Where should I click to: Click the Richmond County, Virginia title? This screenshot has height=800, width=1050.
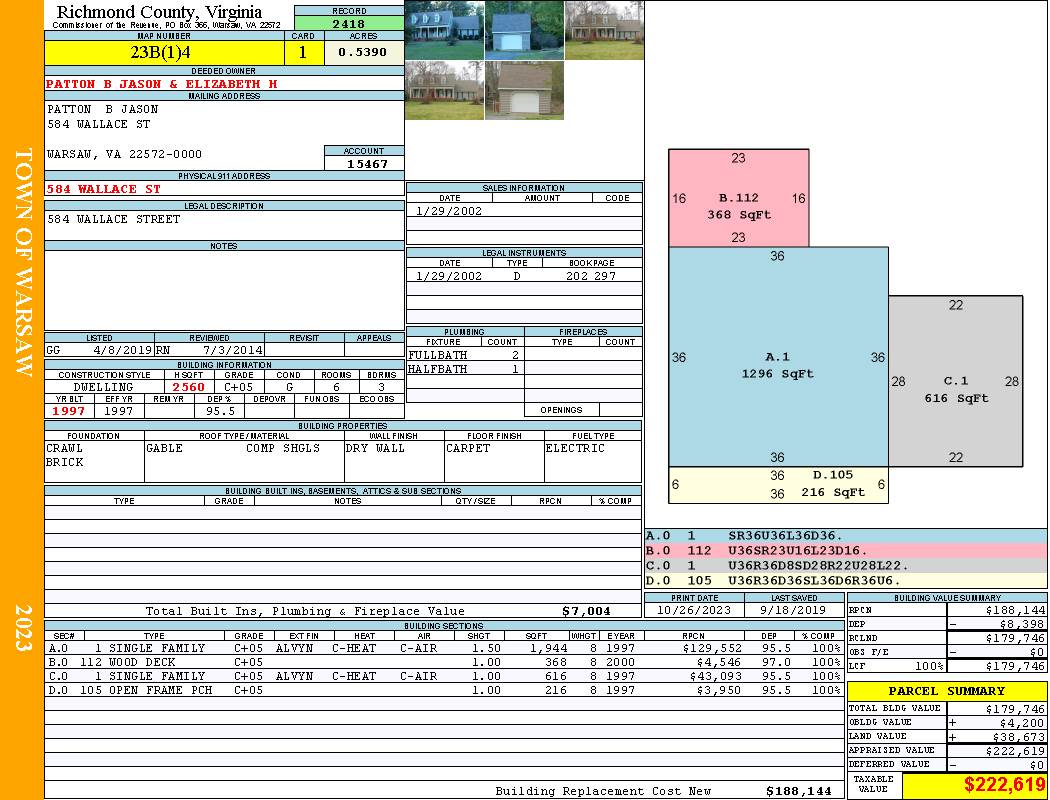pos(159,12)
